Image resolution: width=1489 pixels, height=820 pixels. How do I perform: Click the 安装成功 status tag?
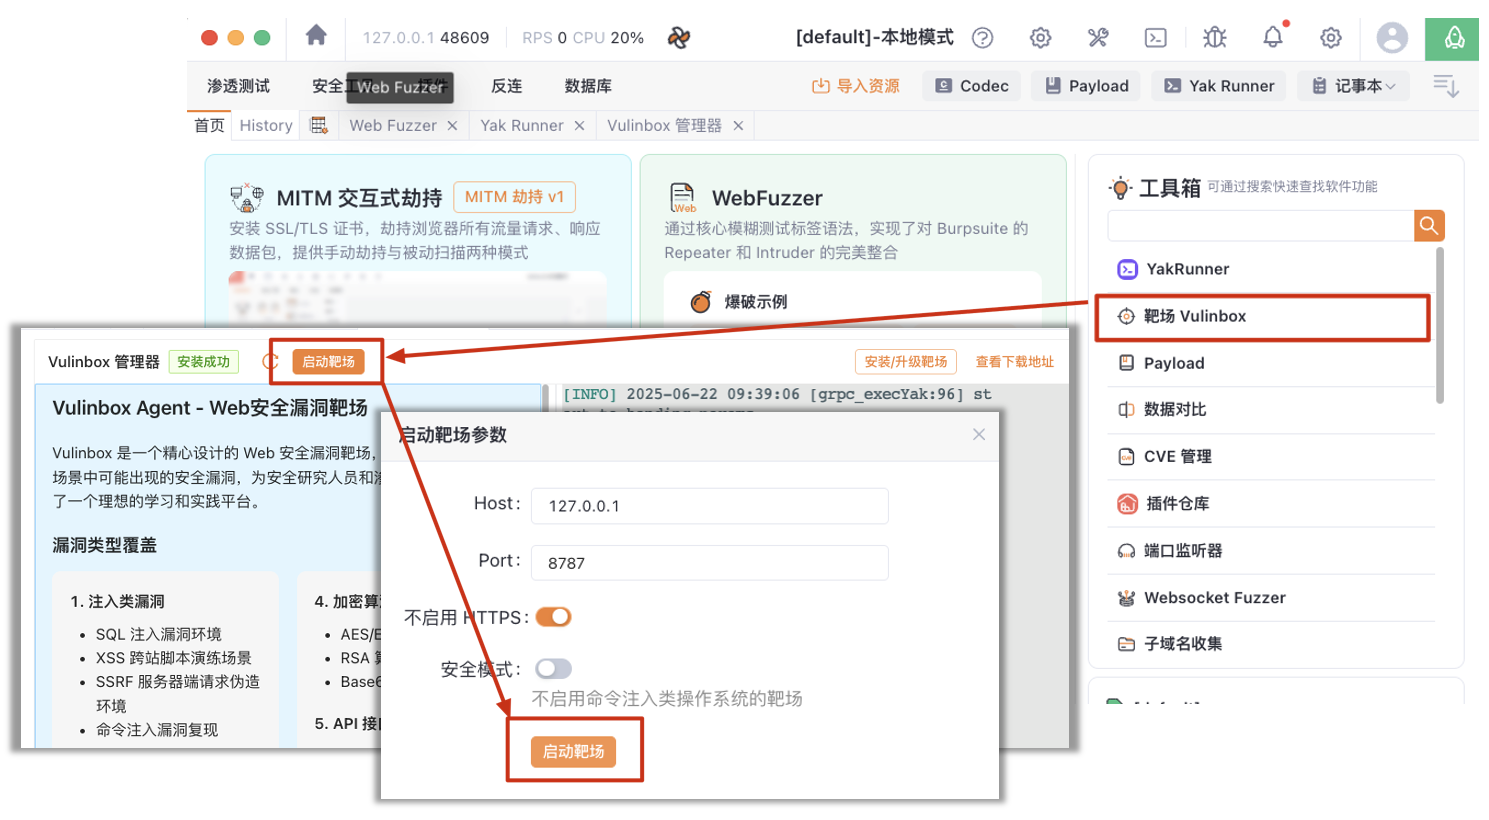click(204, 362)
